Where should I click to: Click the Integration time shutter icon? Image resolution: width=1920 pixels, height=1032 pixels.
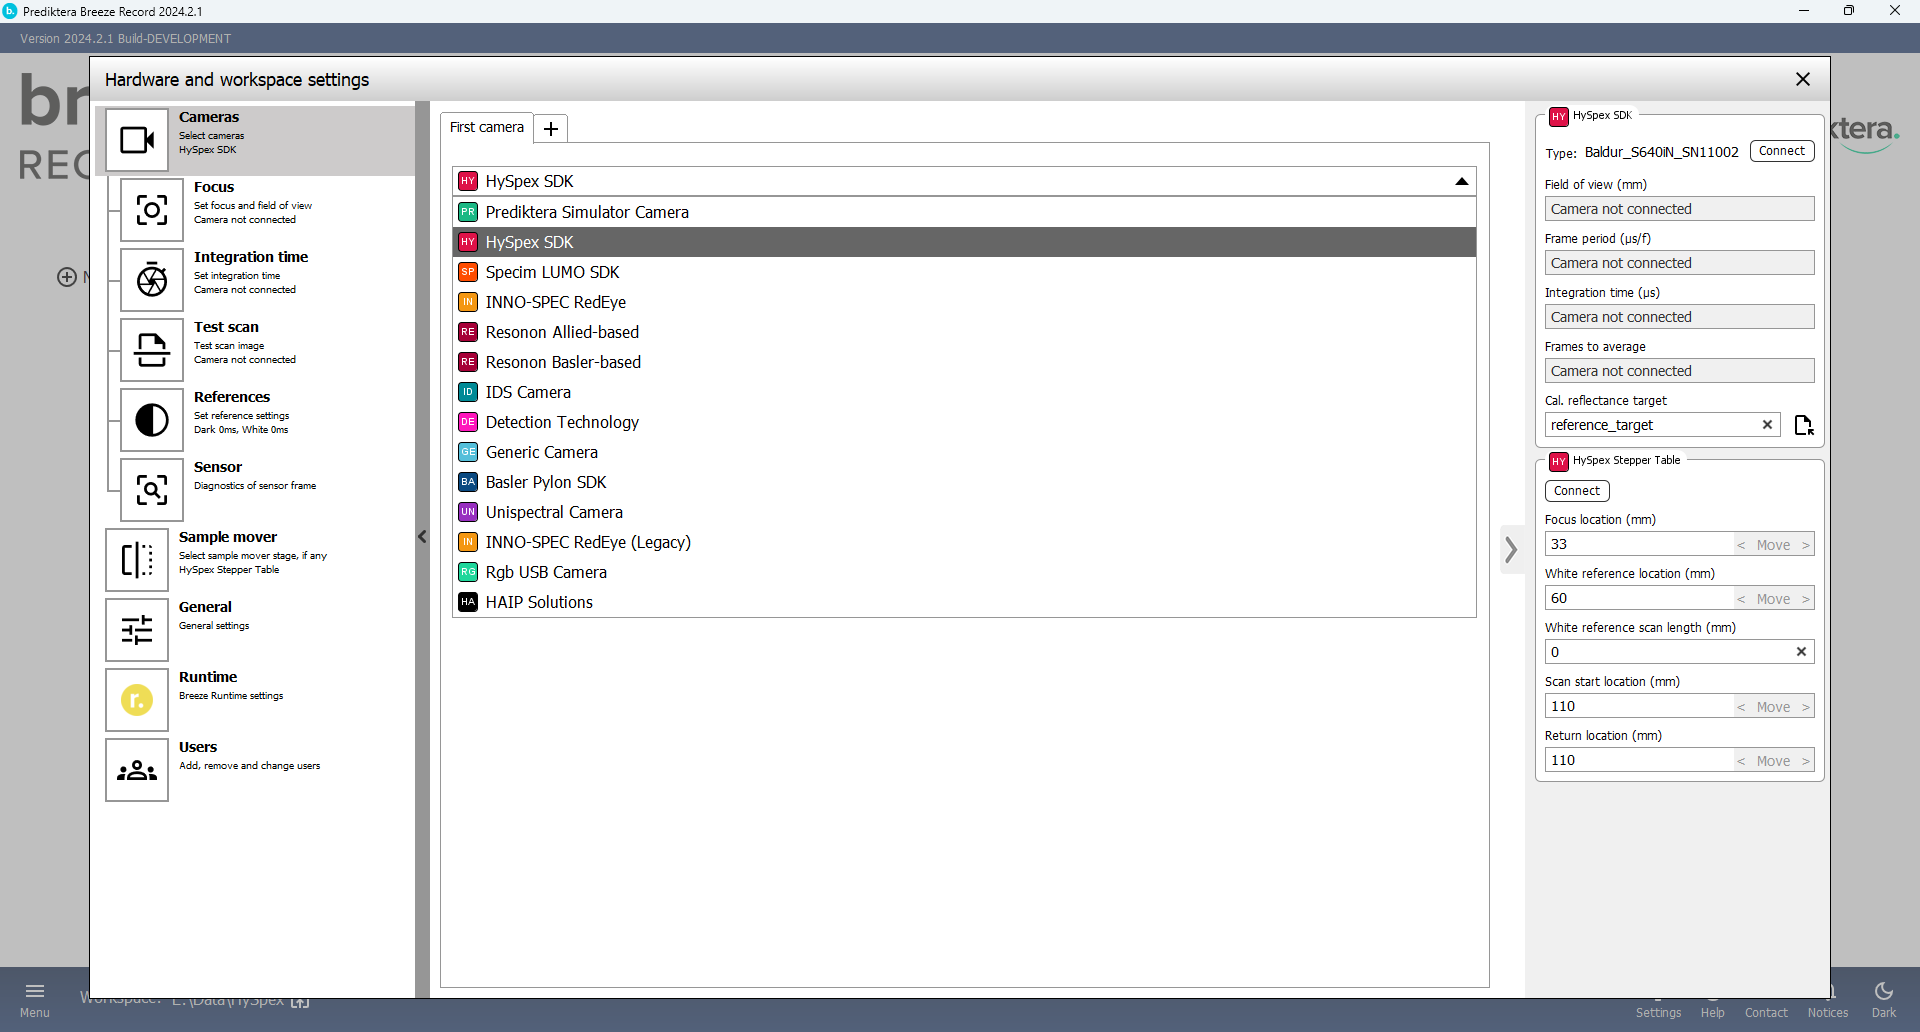(152, 280)
